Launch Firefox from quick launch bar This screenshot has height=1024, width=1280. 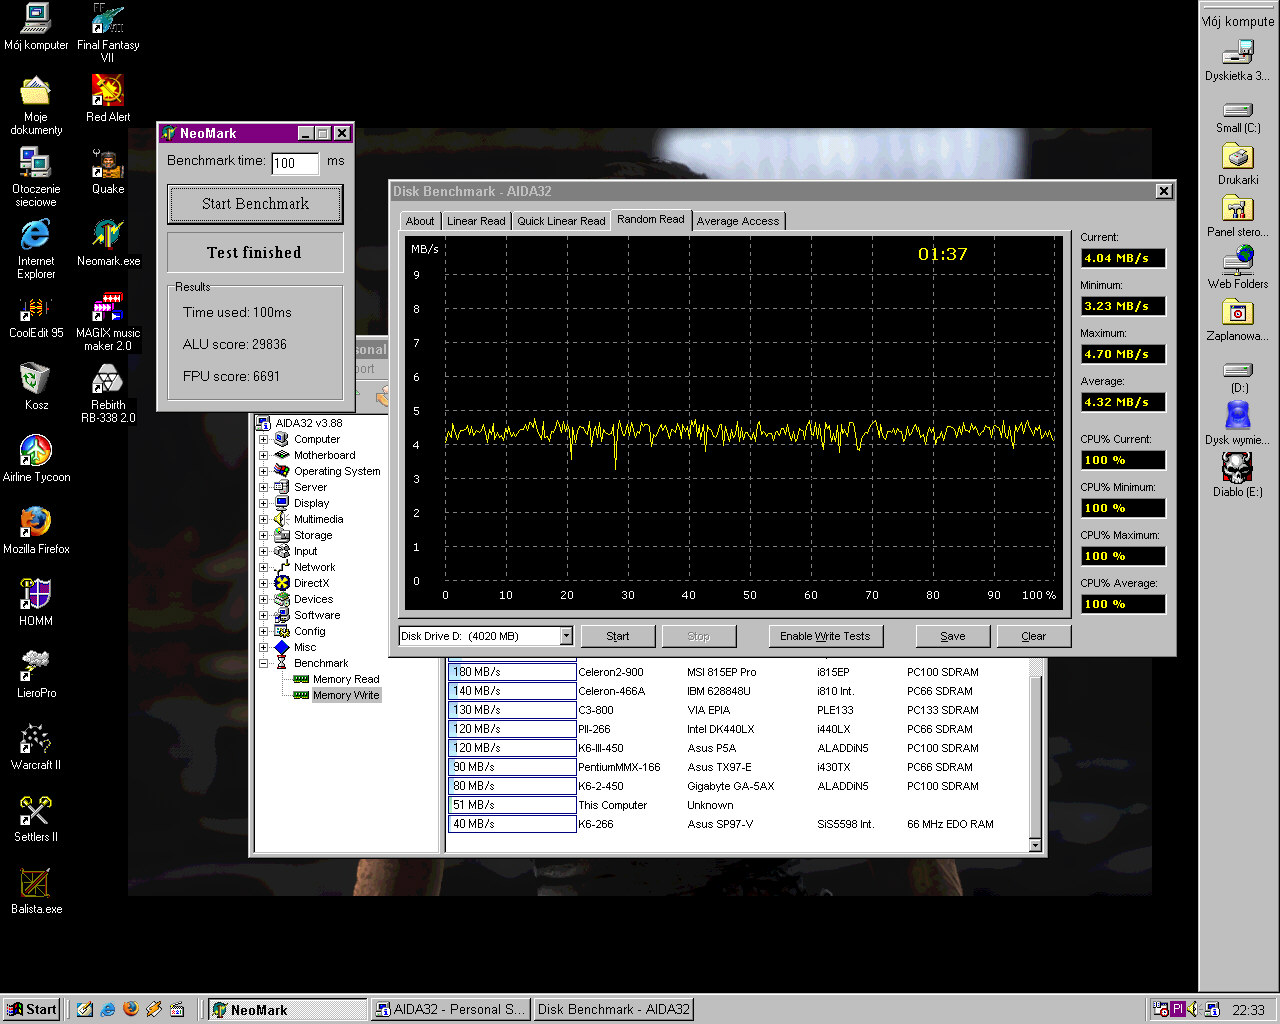(x=130, y=1009)
